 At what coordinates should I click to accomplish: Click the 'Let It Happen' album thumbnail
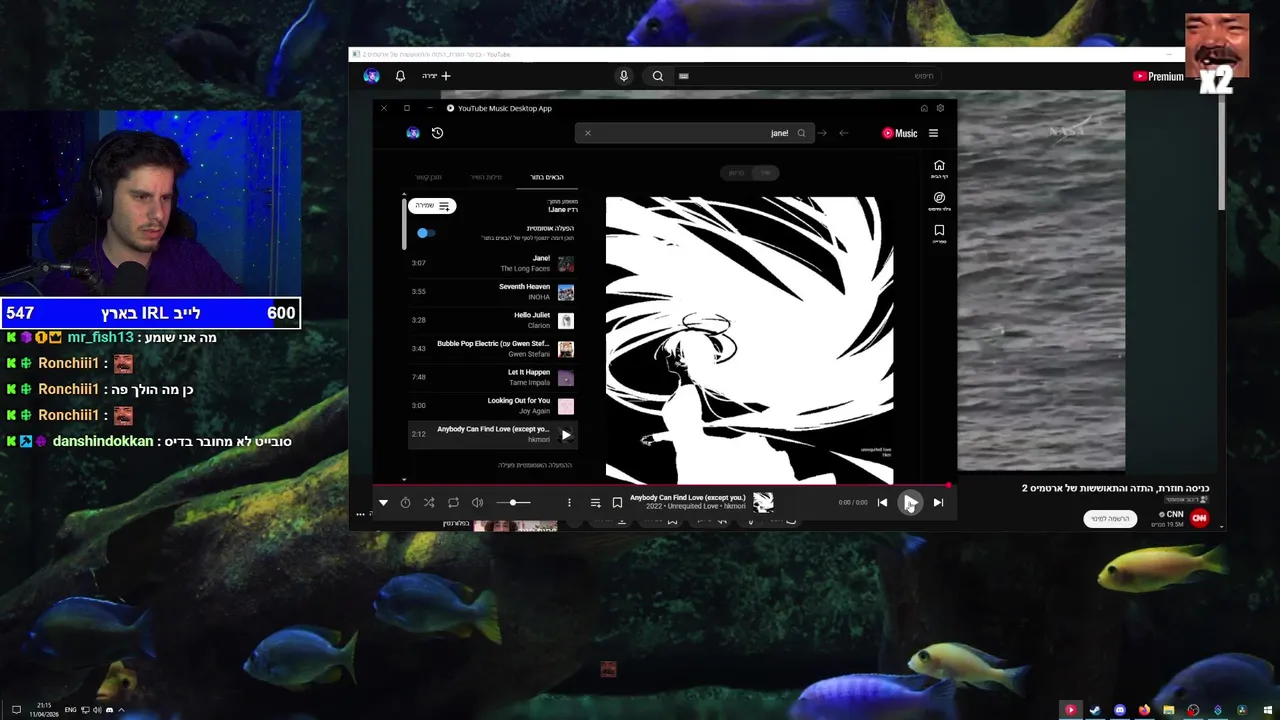pos(566,378)
